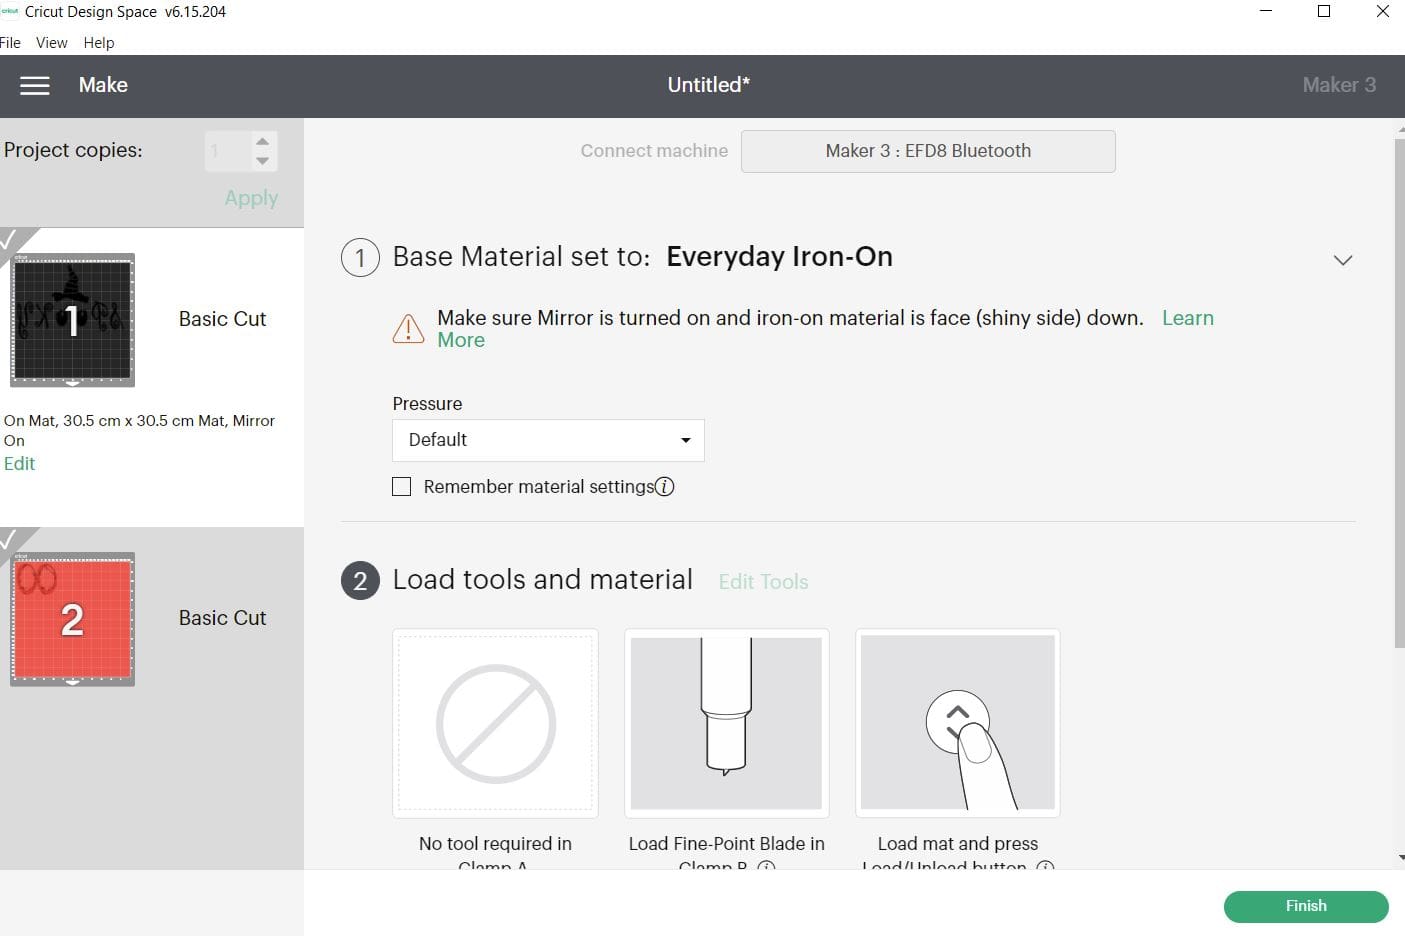Click the Load mat and press caption text
The height and width of the screenshot is (936, 1405).
(958, 854)
